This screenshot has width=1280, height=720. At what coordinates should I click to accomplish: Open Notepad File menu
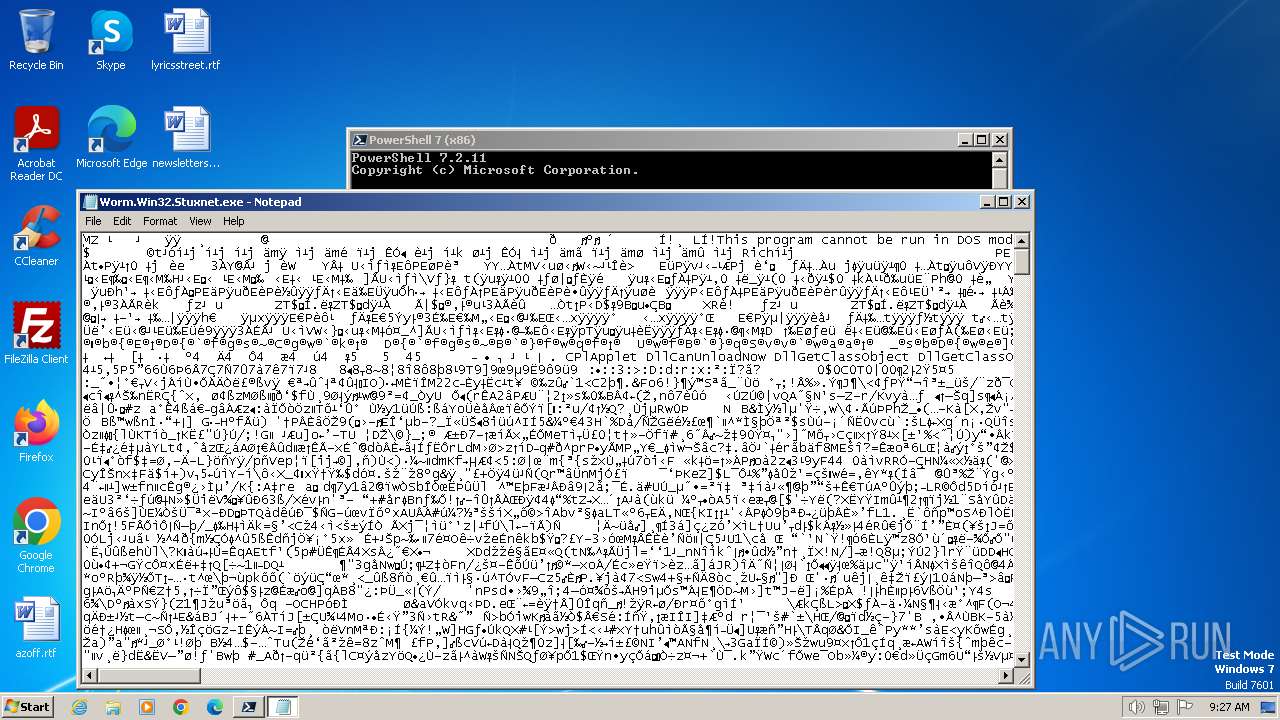click(93, 221)
